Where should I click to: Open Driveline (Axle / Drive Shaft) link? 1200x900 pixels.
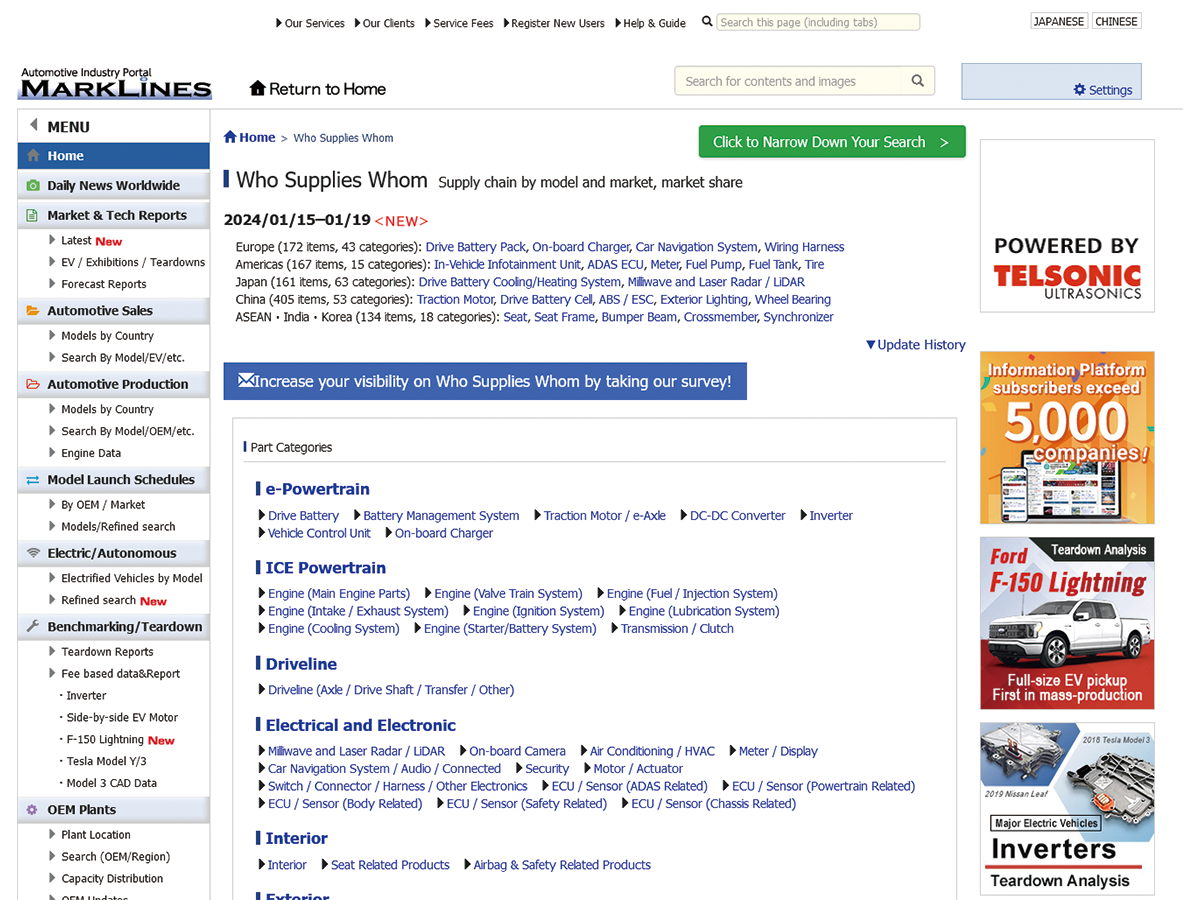391,690
